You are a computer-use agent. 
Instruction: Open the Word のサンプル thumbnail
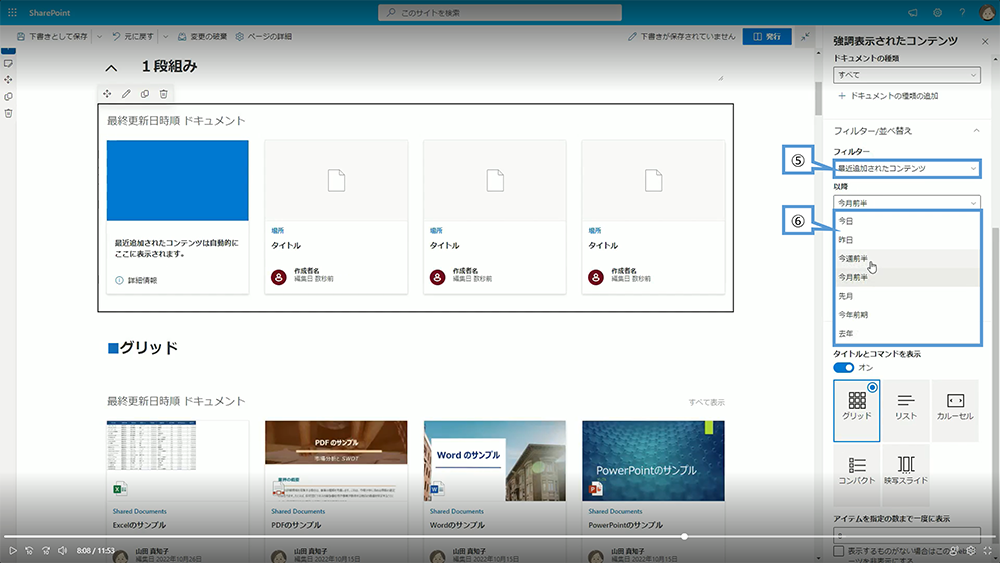(x=494, y=461)
